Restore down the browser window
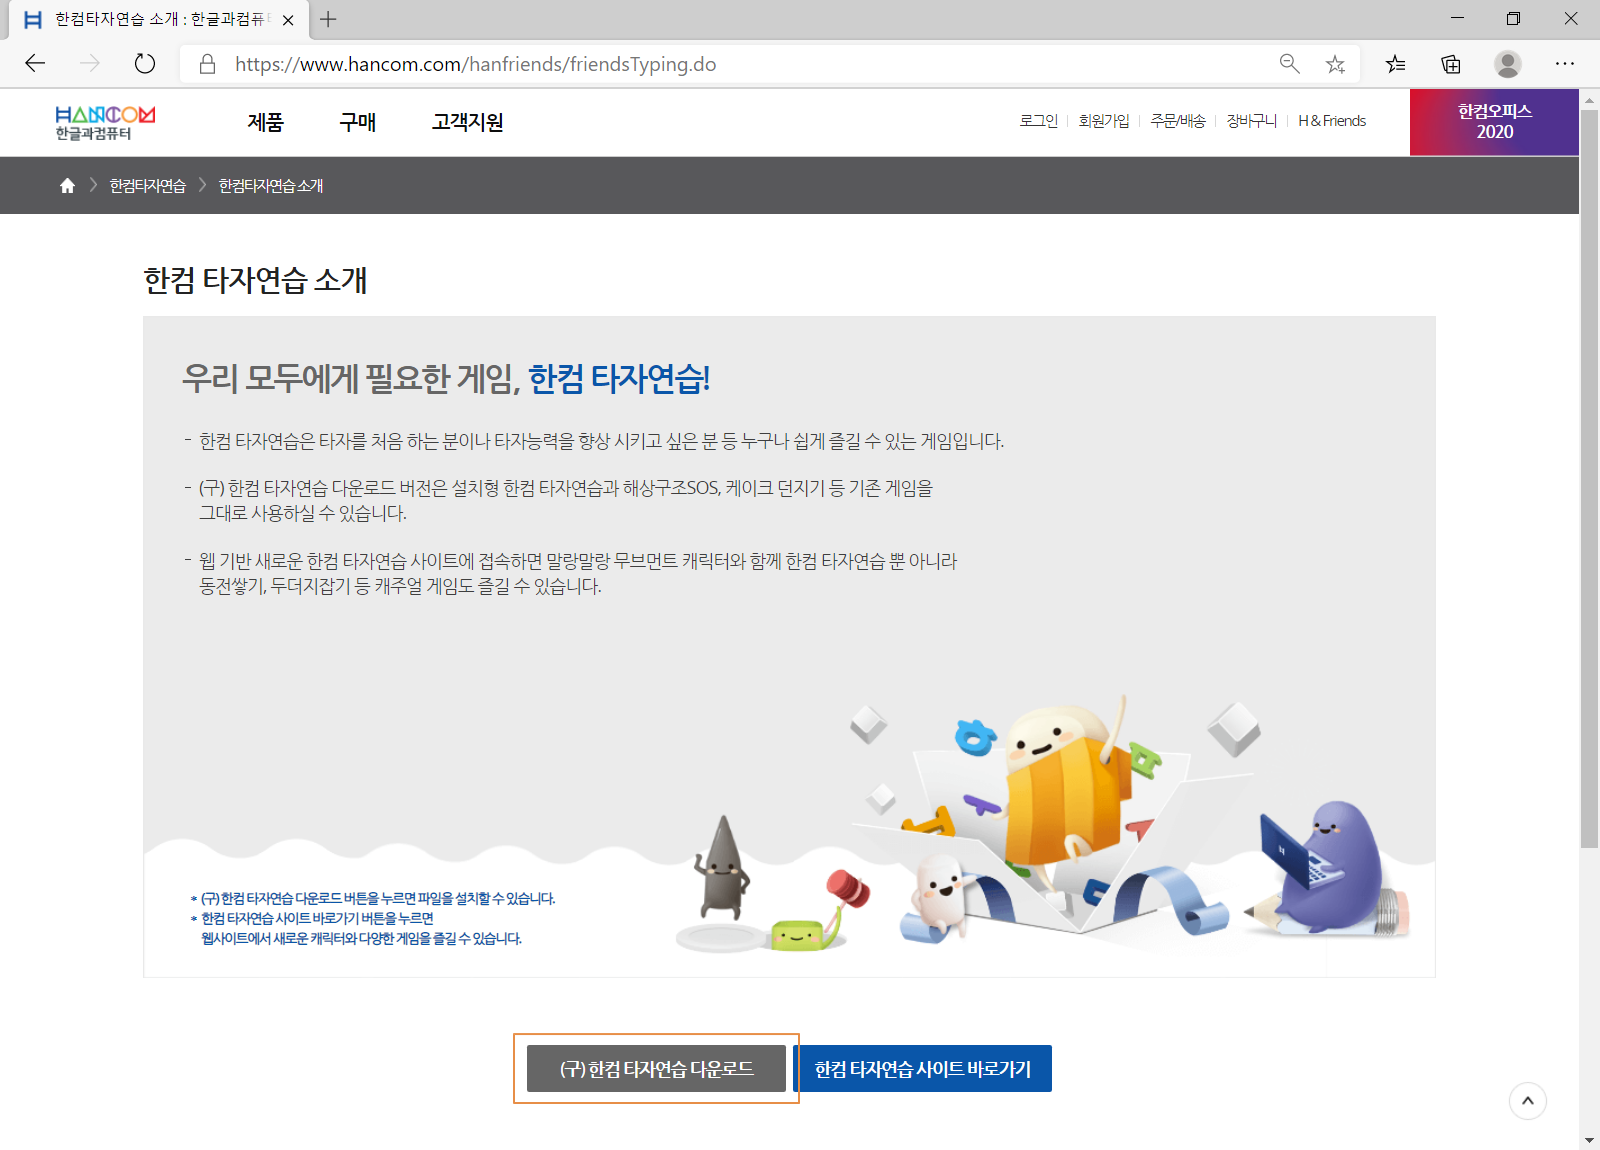 (1513, 19)
